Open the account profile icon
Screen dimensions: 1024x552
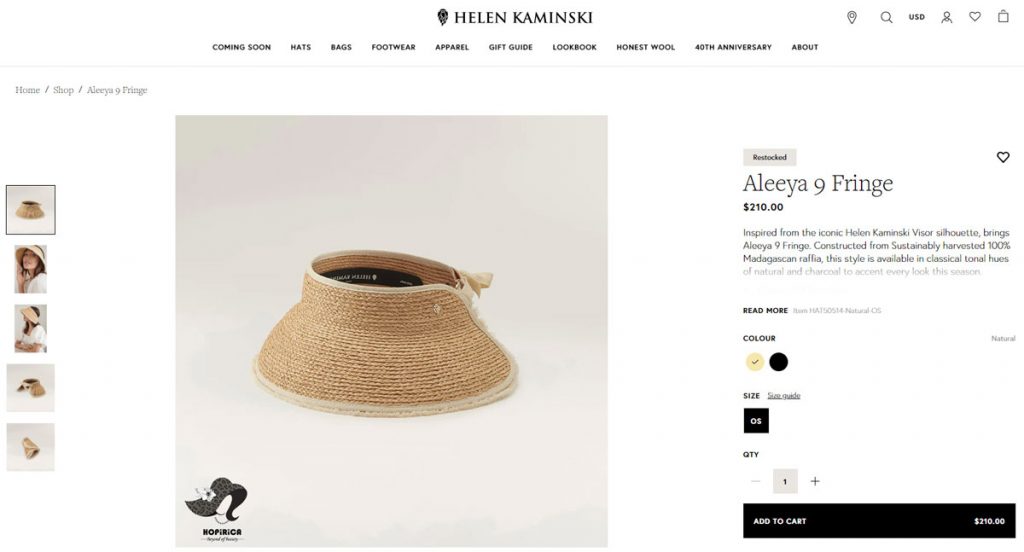pyautogui.click(x=946, y=18)
